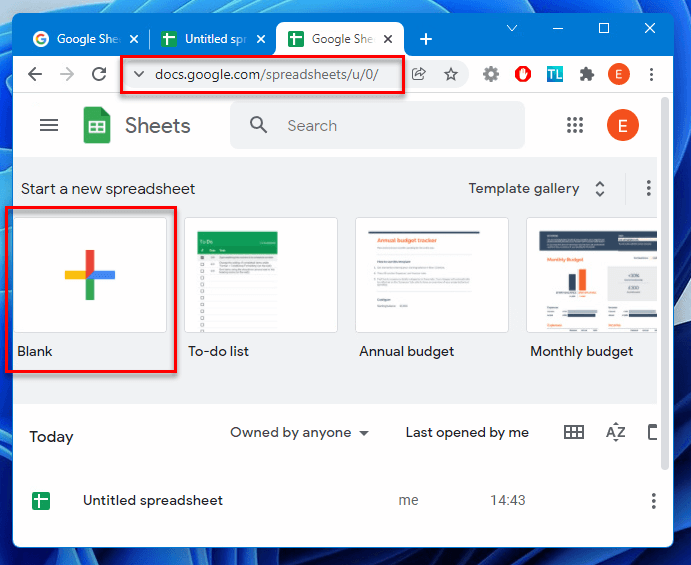
Task: Click the owner 'me' in file row
Action: pyautogui.click(x=408, y=501)
